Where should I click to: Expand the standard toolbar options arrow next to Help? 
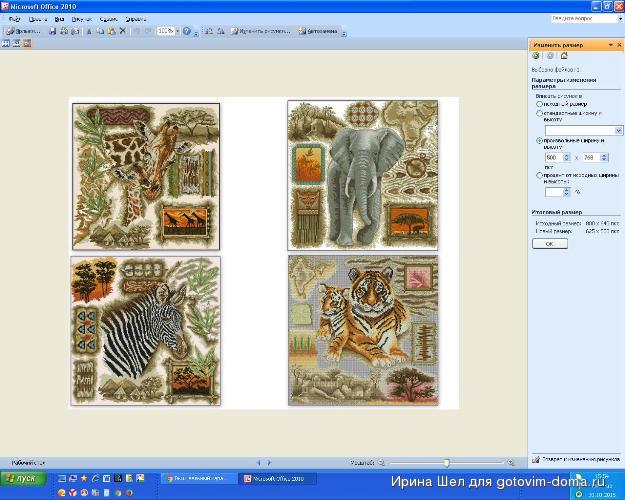pos(196,33)
